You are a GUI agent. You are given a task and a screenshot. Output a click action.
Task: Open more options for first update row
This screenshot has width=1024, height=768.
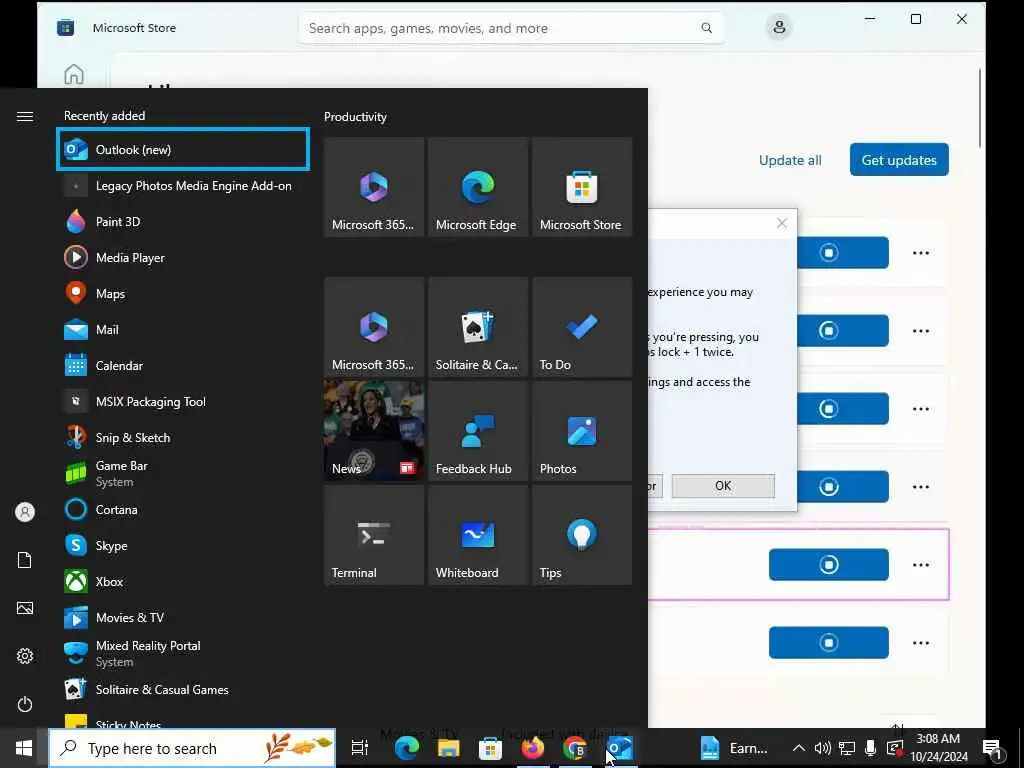coord(921,253)
